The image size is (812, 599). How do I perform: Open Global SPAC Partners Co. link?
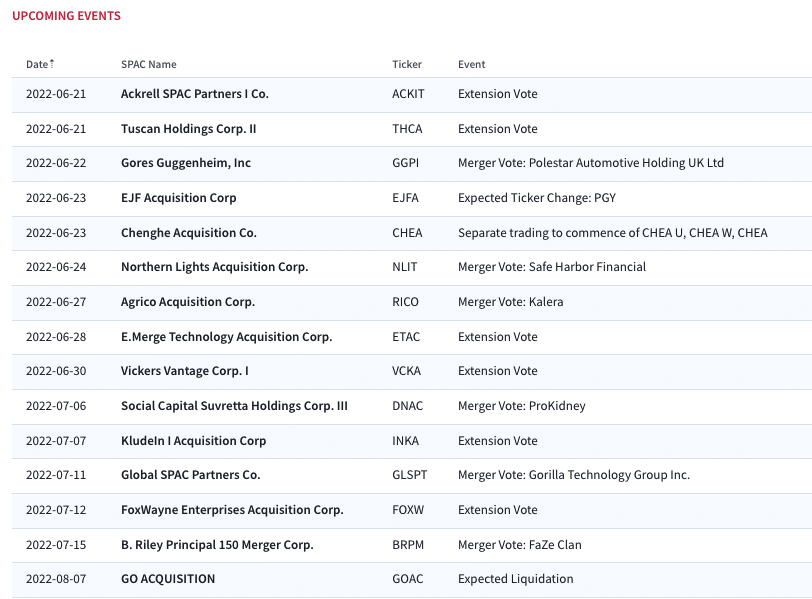(x=191, y=475)
